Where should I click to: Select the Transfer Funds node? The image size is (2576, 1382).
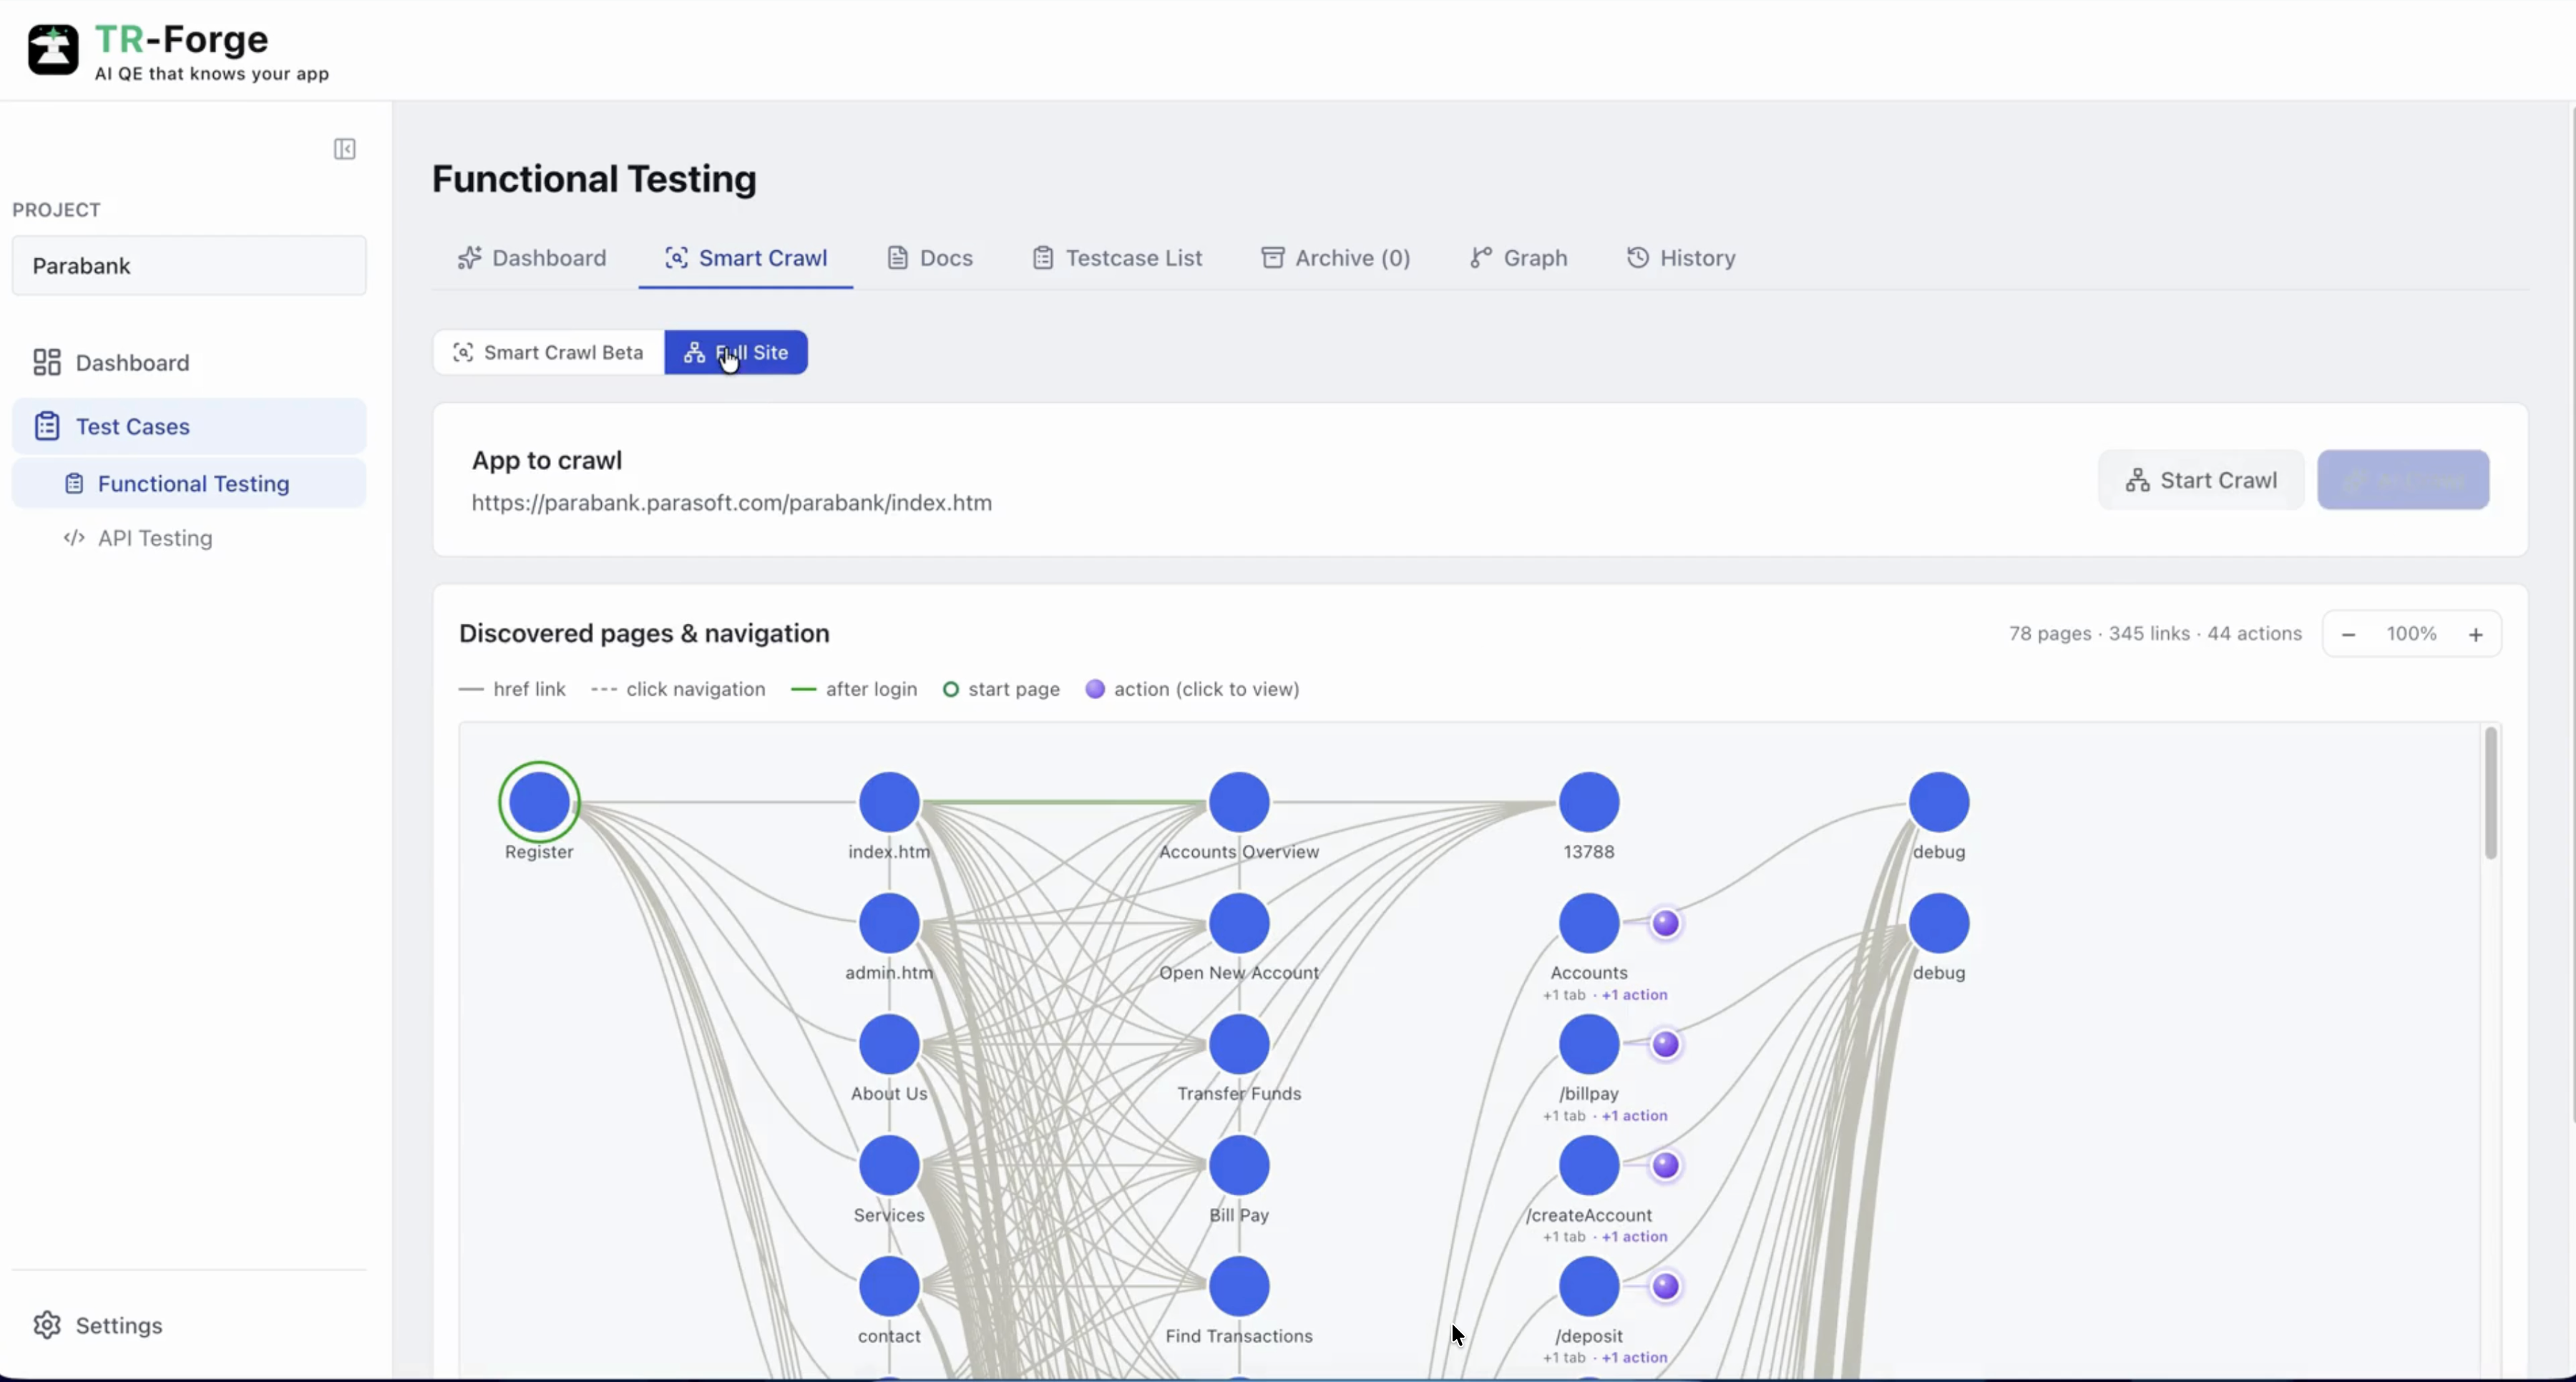[x=1239, y=1044]
